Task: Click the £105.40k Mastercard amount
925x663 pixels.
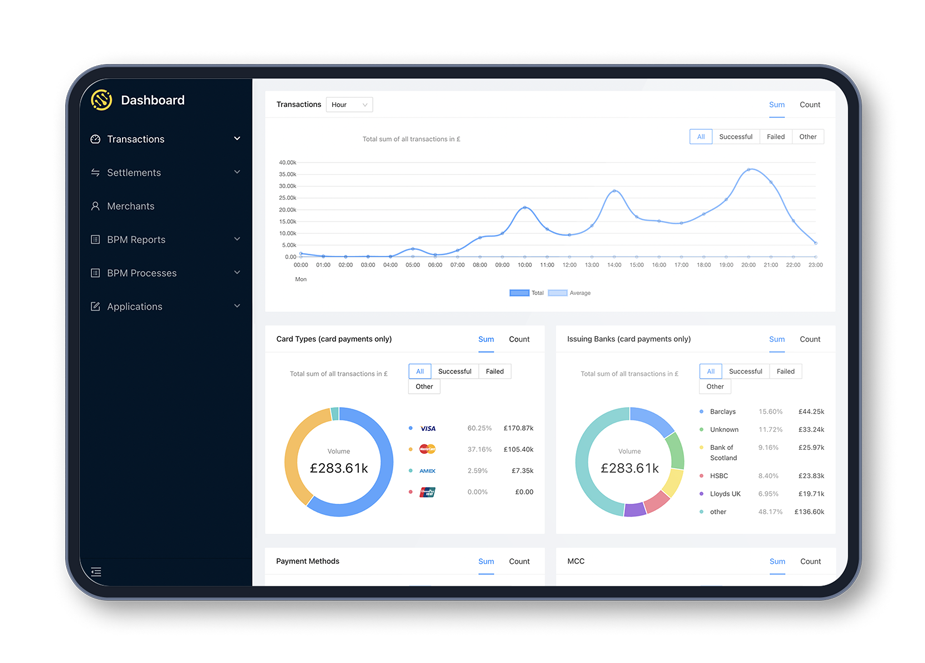Action: point(518,449)
